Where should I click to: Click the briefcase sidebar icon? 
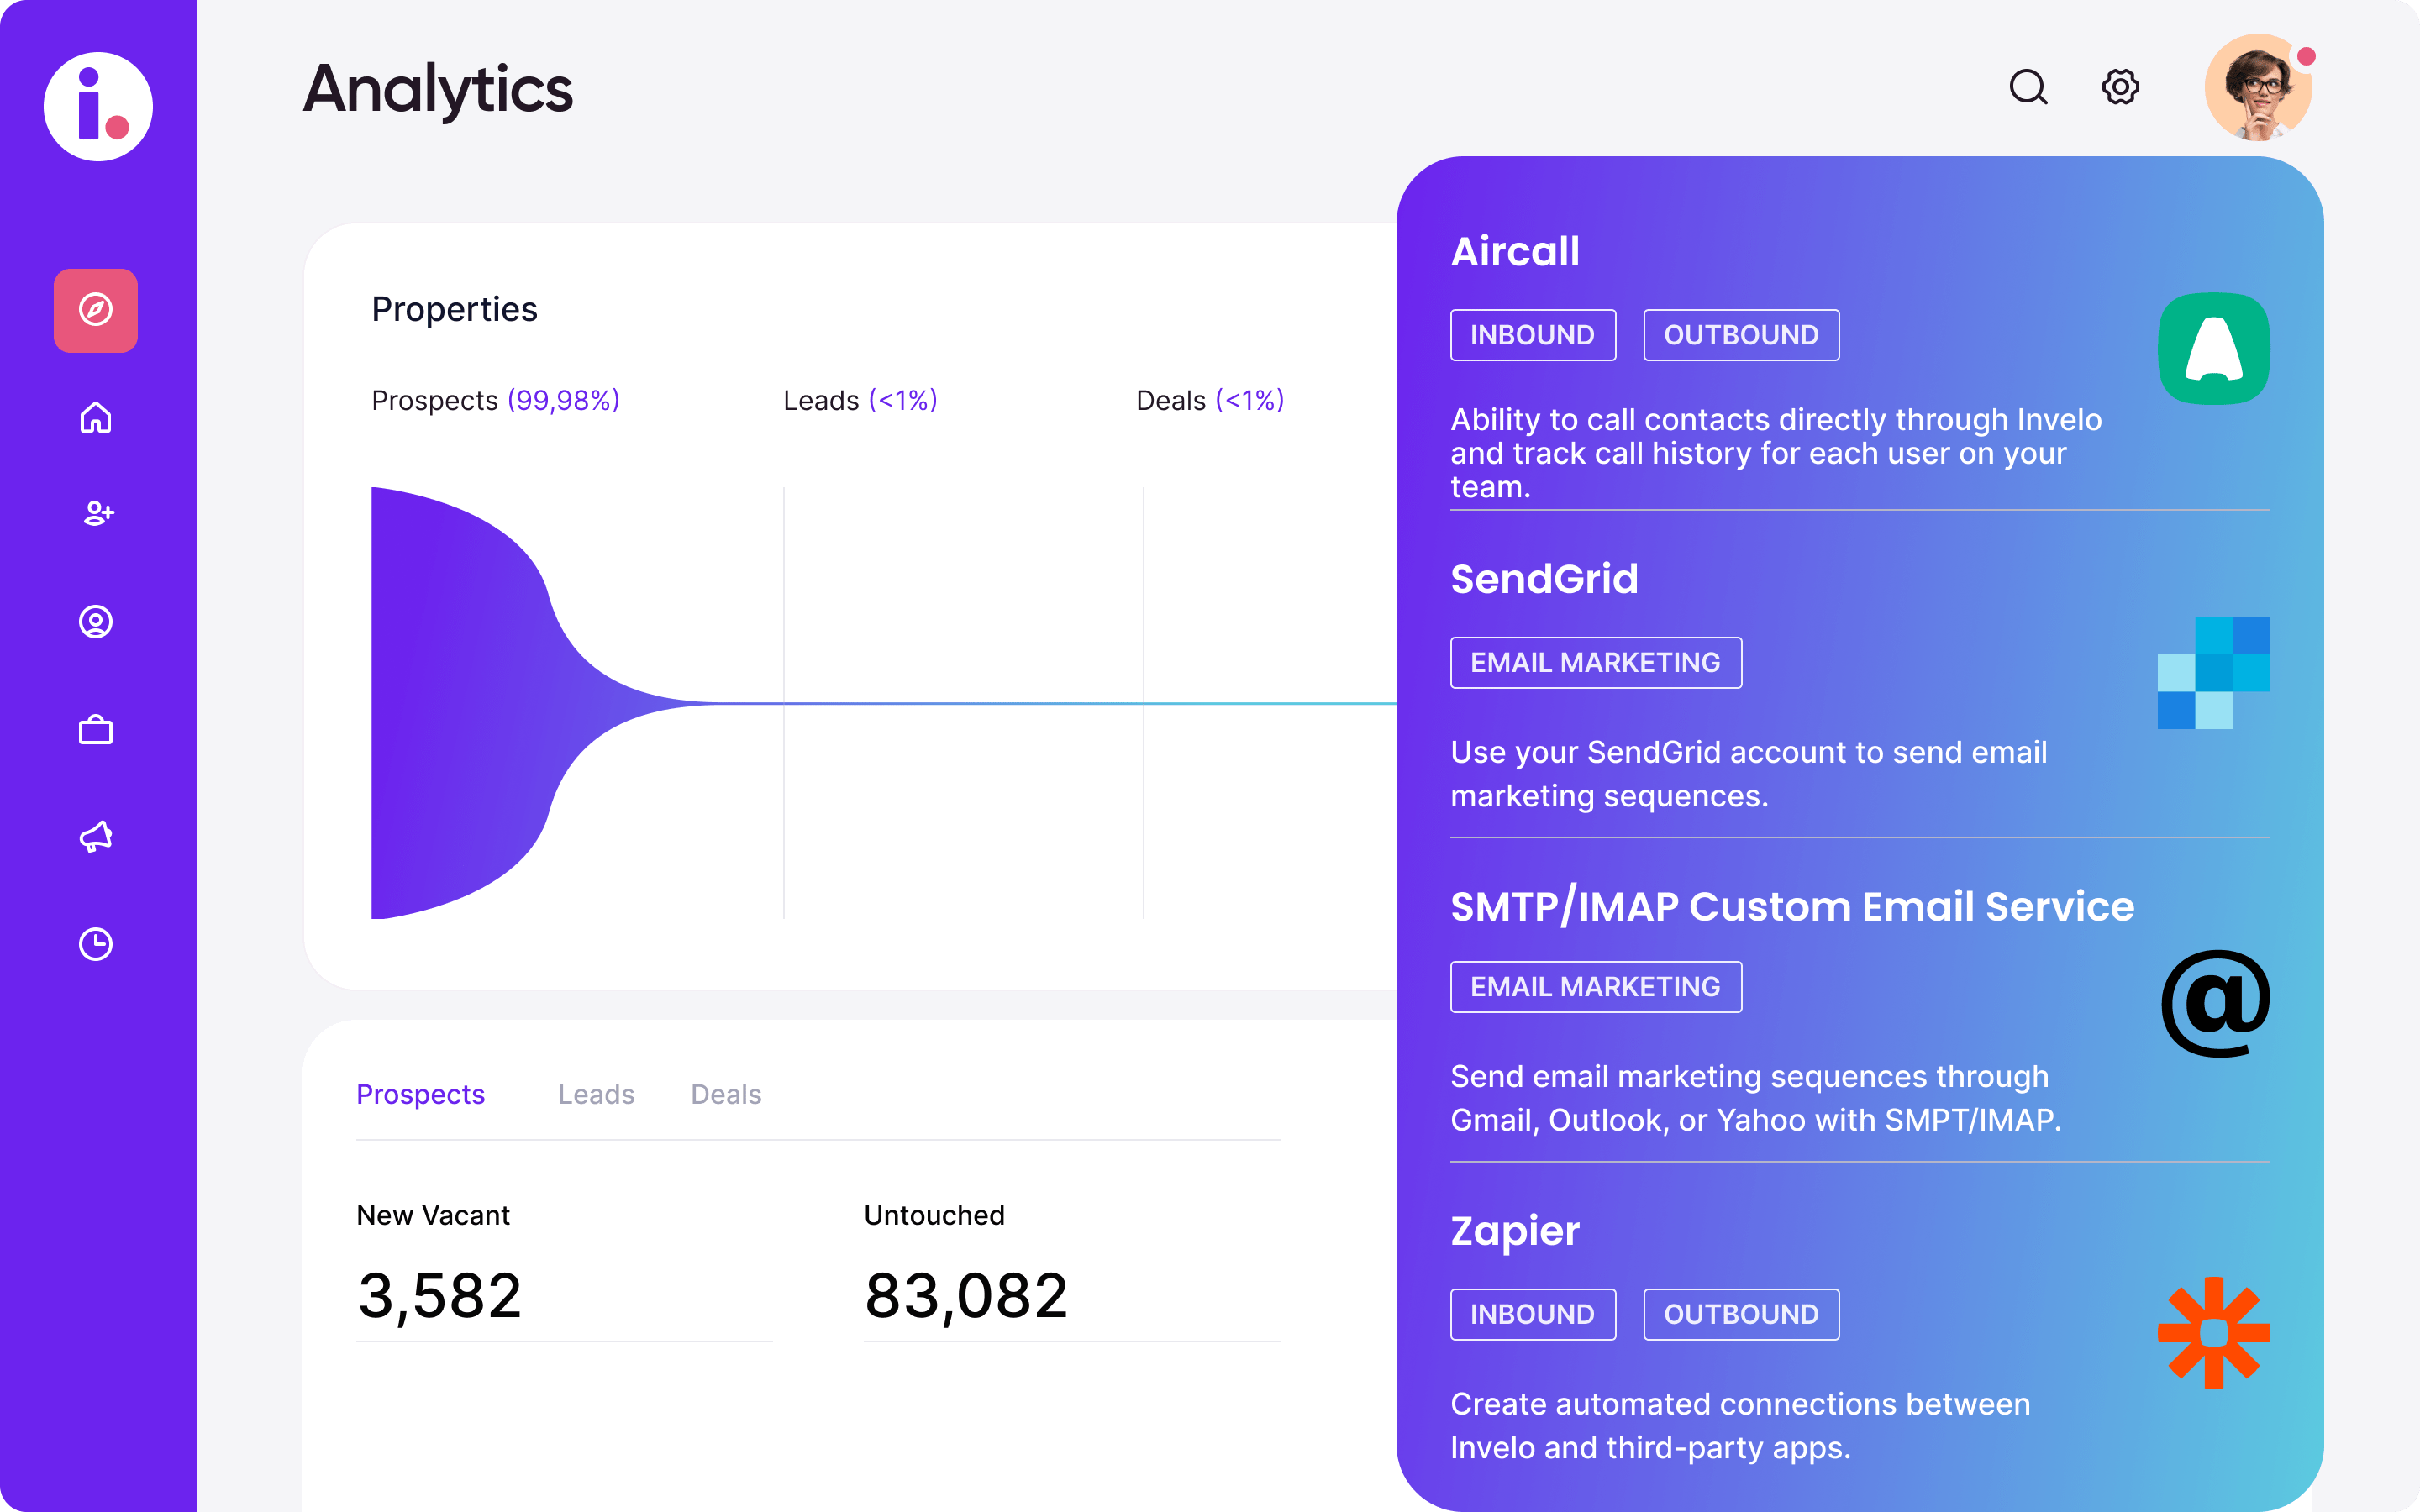tap(96, 730)
